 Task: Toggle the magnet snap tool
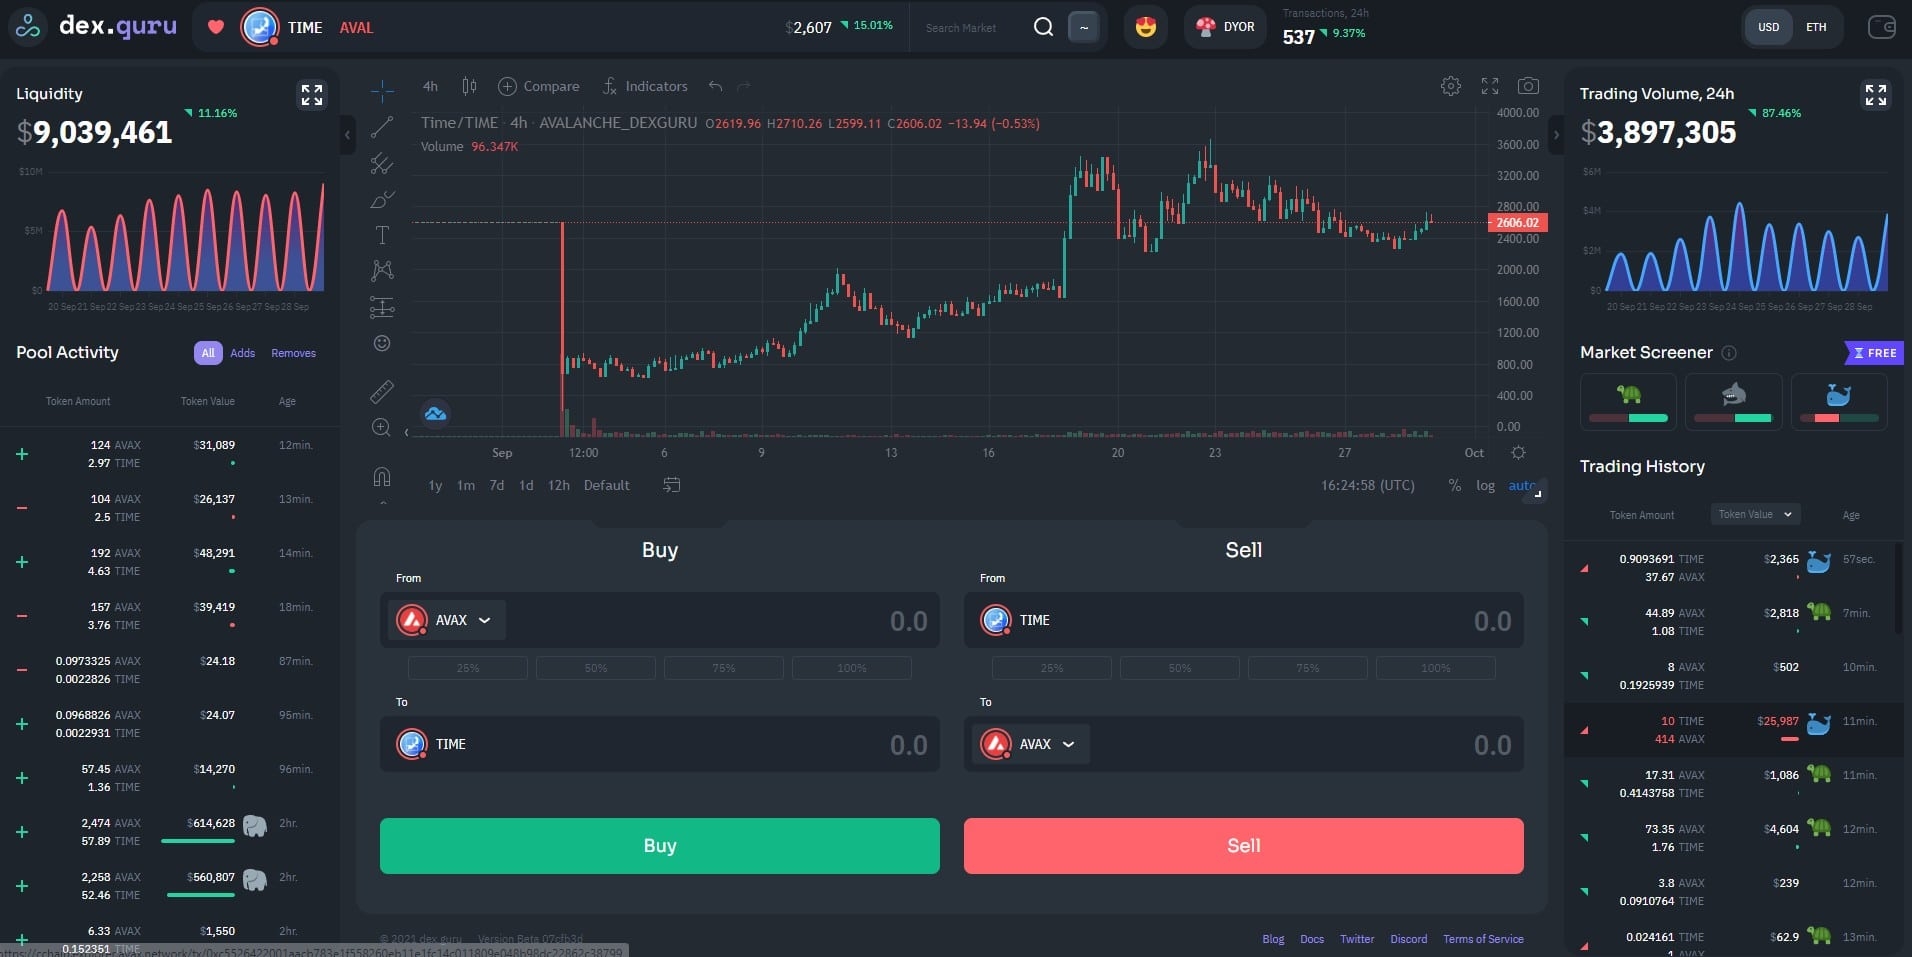point(382,476)
